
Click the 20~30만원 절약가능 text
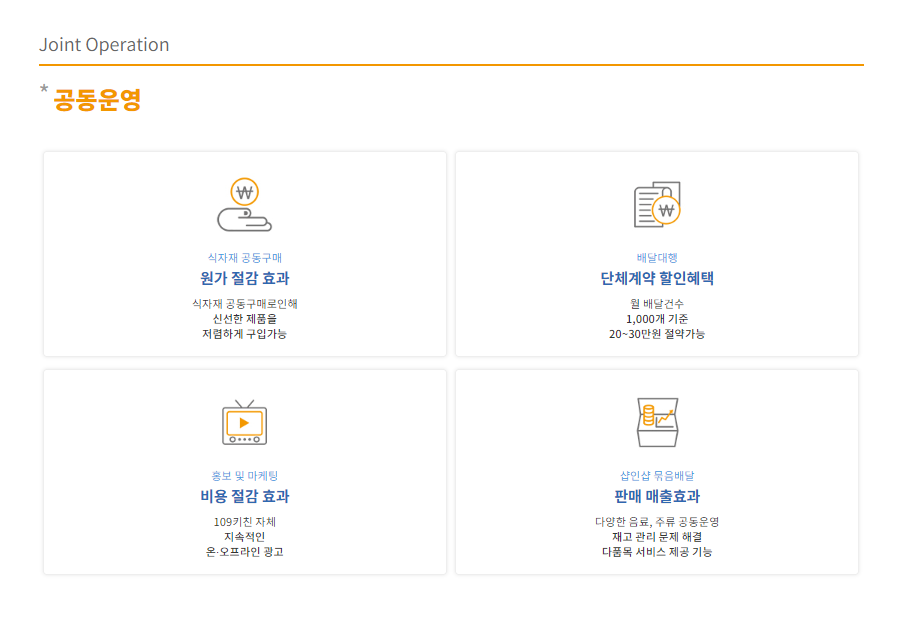pyautogui.click(x=657, y=334)
